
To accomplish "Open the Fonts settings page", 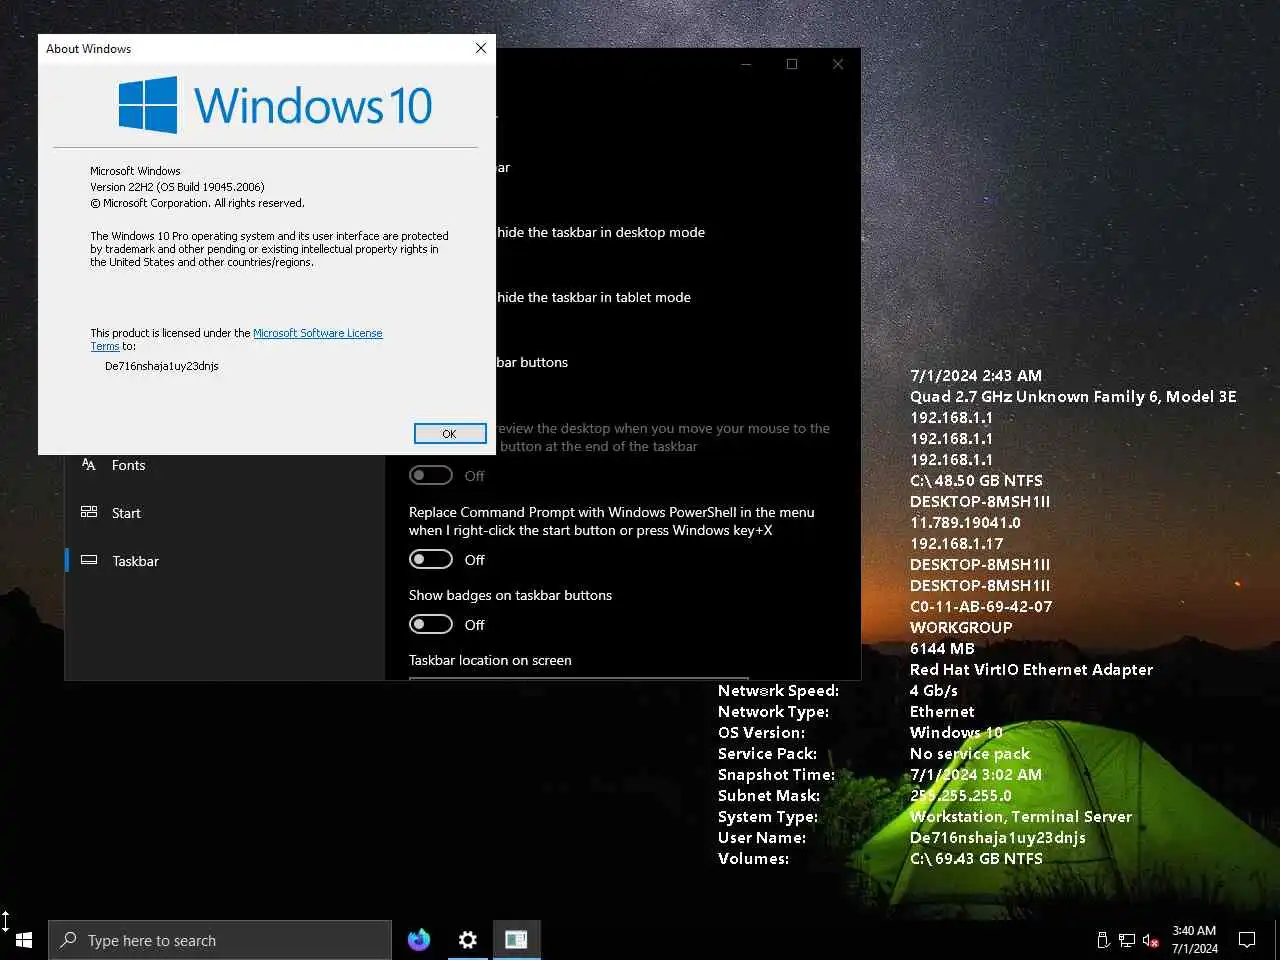I will pyautogui.click(x=225, y=465).
